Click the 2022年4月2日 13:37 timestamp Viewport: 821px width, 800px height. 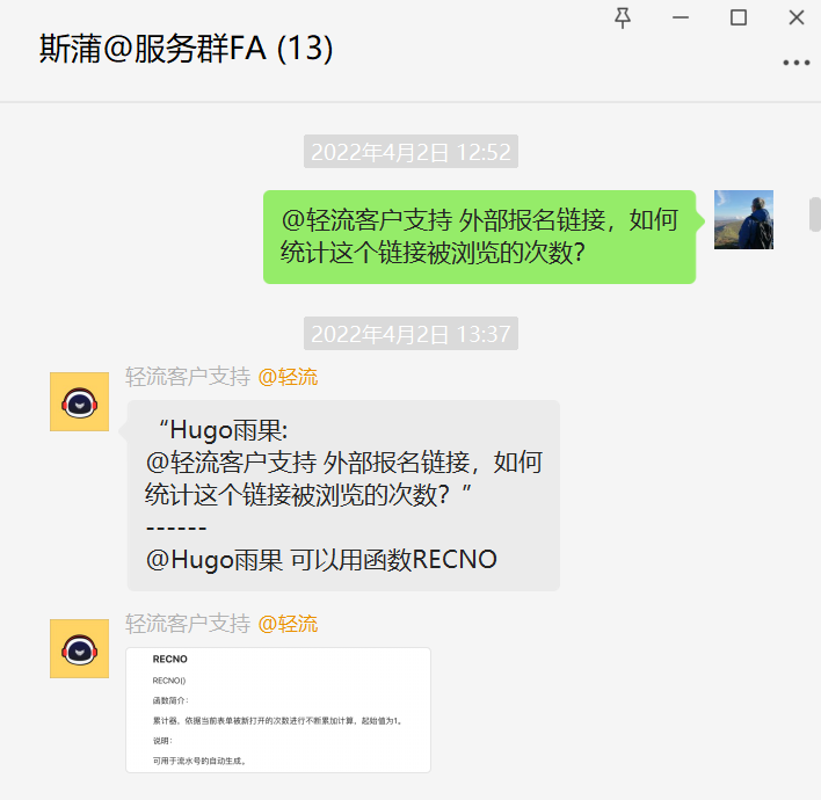[411, 334]
